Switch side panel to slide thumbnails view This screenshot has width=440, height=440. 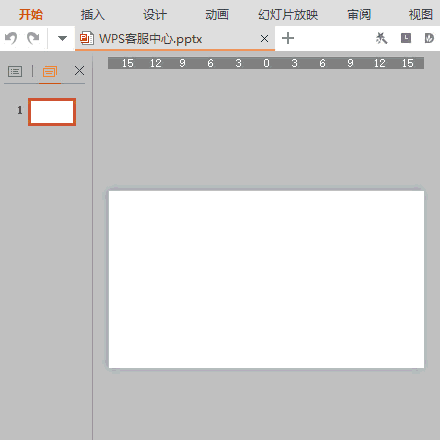pyautogui.click(x=50, y=71)
